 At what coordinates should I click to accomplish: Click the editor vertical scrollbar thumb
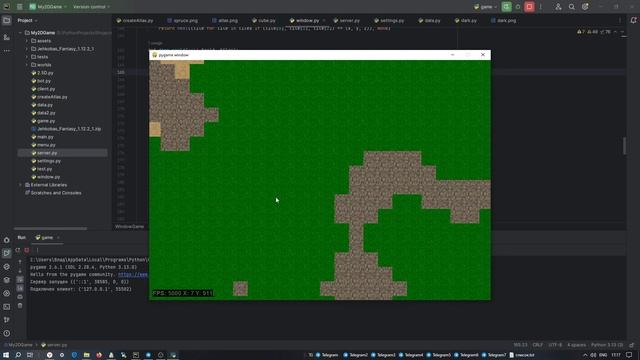click(x=624, y=146)
